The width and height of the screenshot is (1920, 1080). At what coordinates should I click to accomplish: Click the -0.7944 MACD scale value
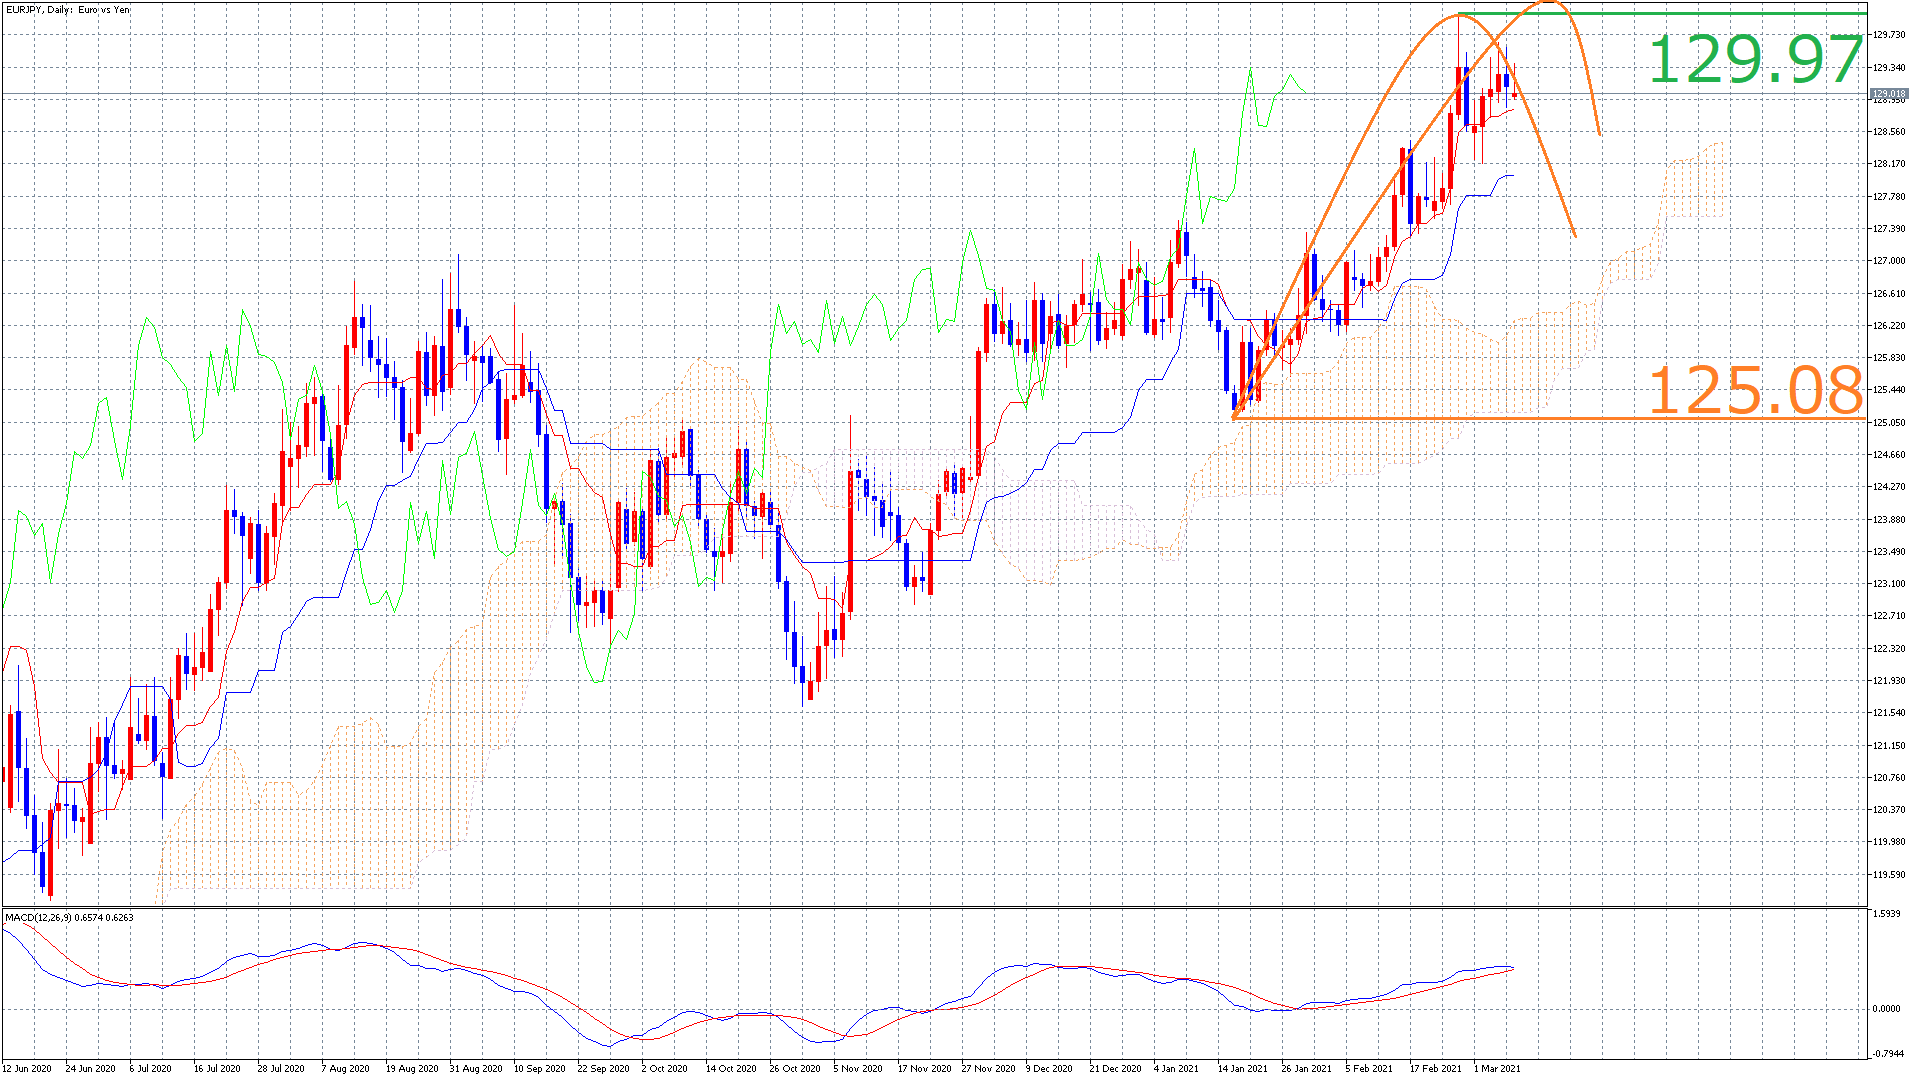point(1886,1054)
